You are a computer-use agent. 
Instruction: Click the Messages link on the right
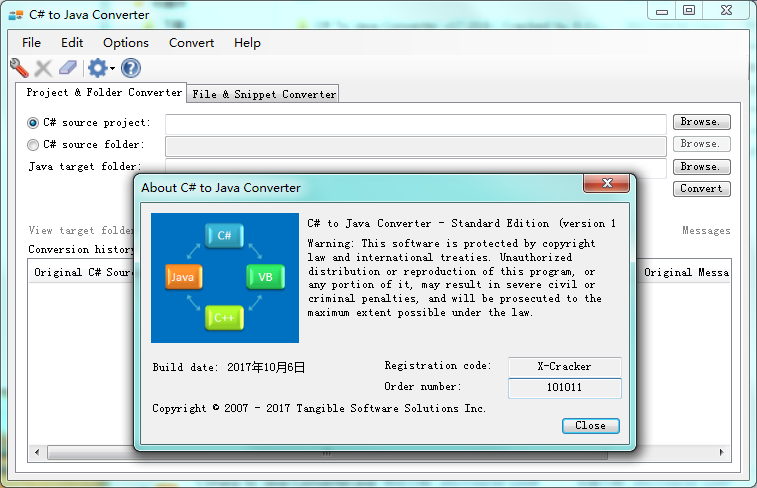[706, 231]
